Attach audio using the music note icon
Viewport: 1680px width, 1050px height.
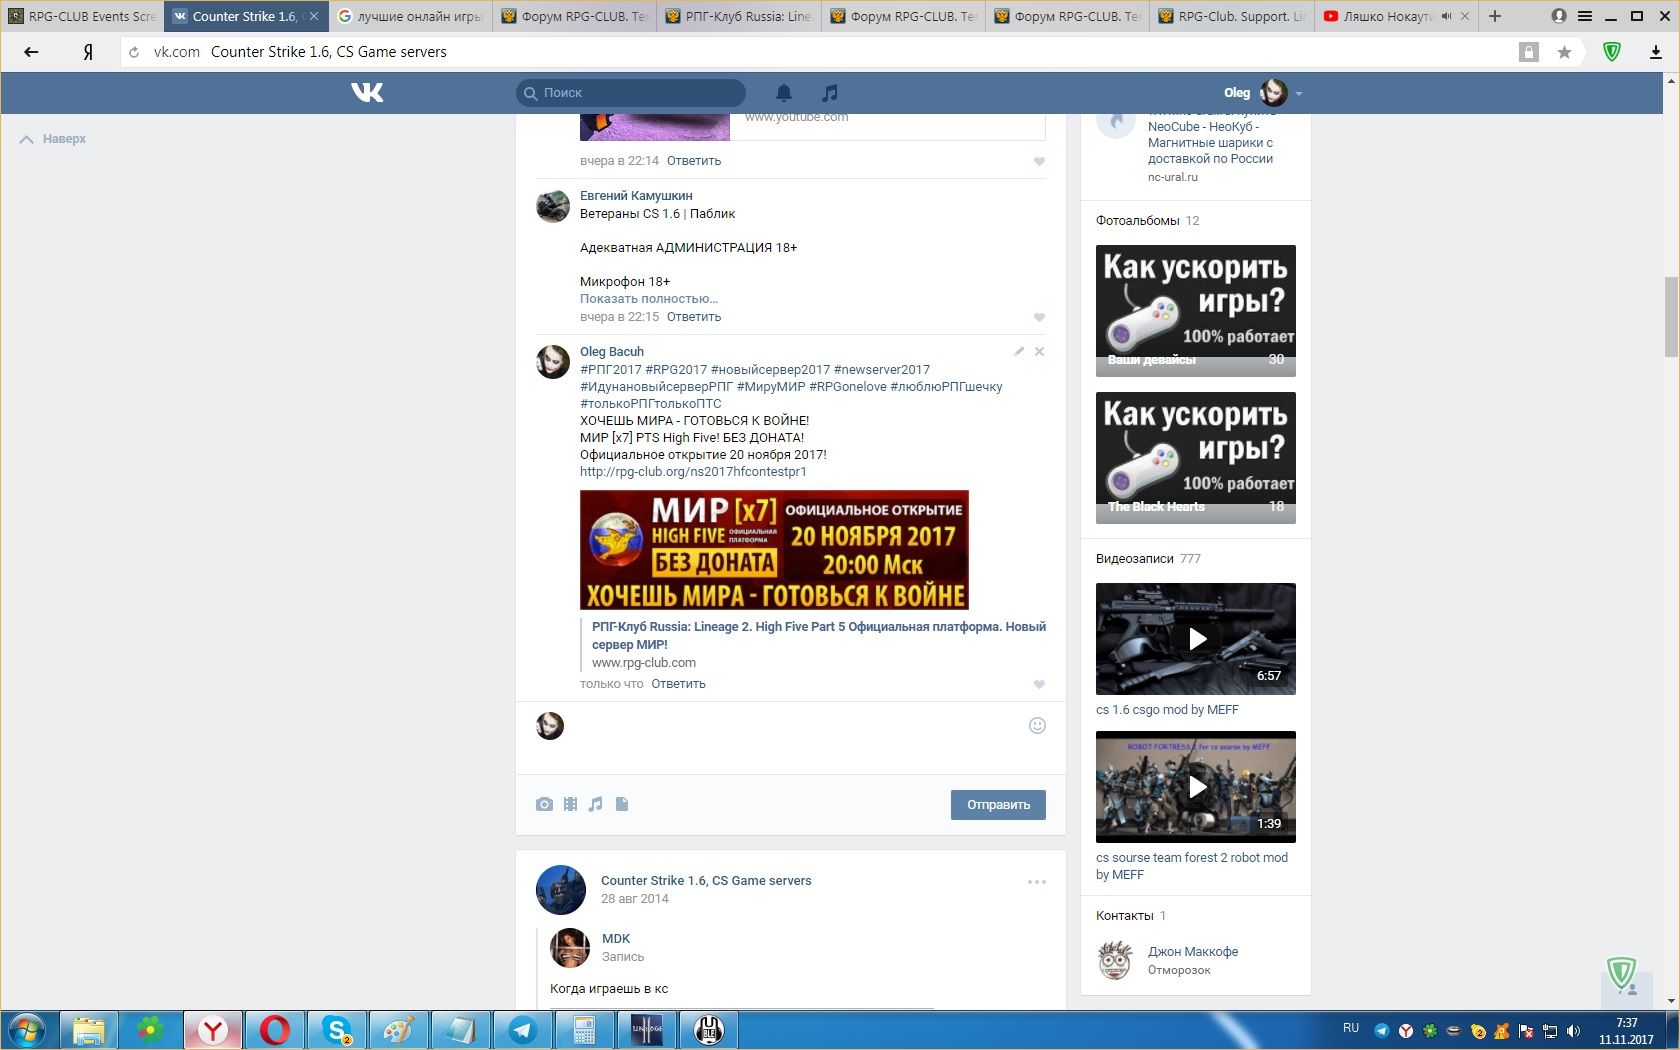coord(596,804)
